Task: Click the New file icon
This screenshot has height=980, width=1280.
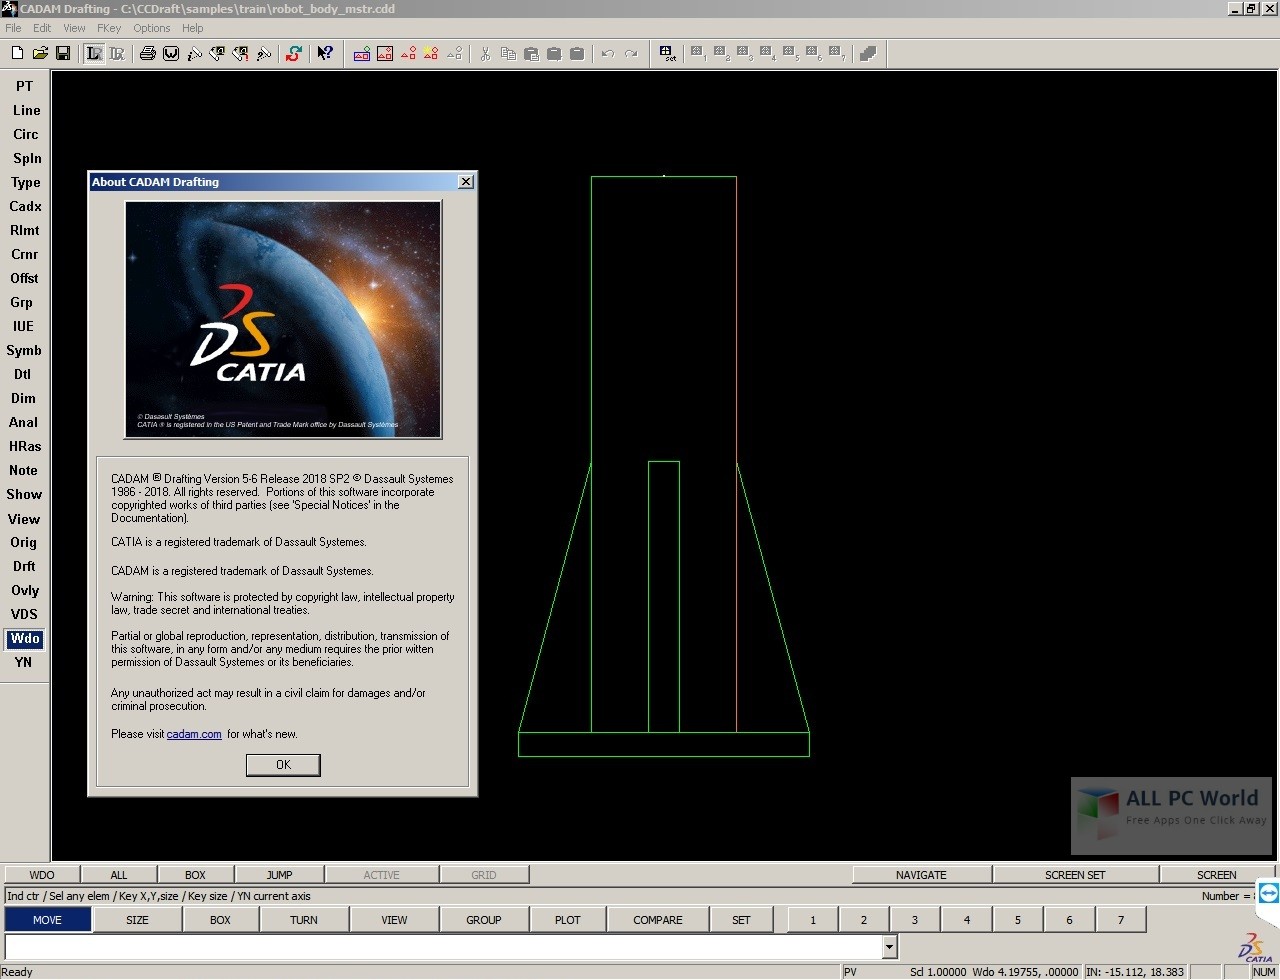Action: click(17, 54)
